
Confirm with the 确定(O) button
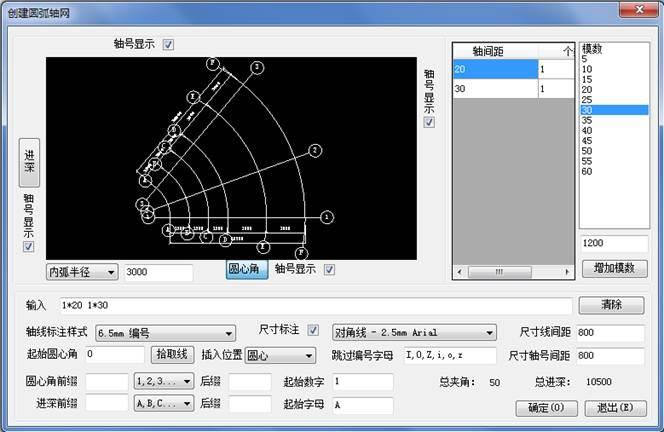545,408
